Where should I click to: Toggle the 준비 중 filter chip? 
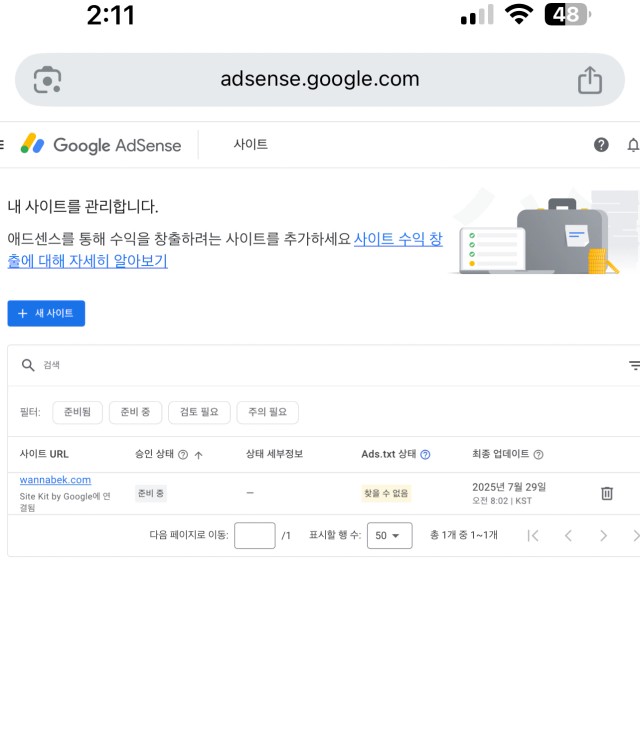pos(135,412)
